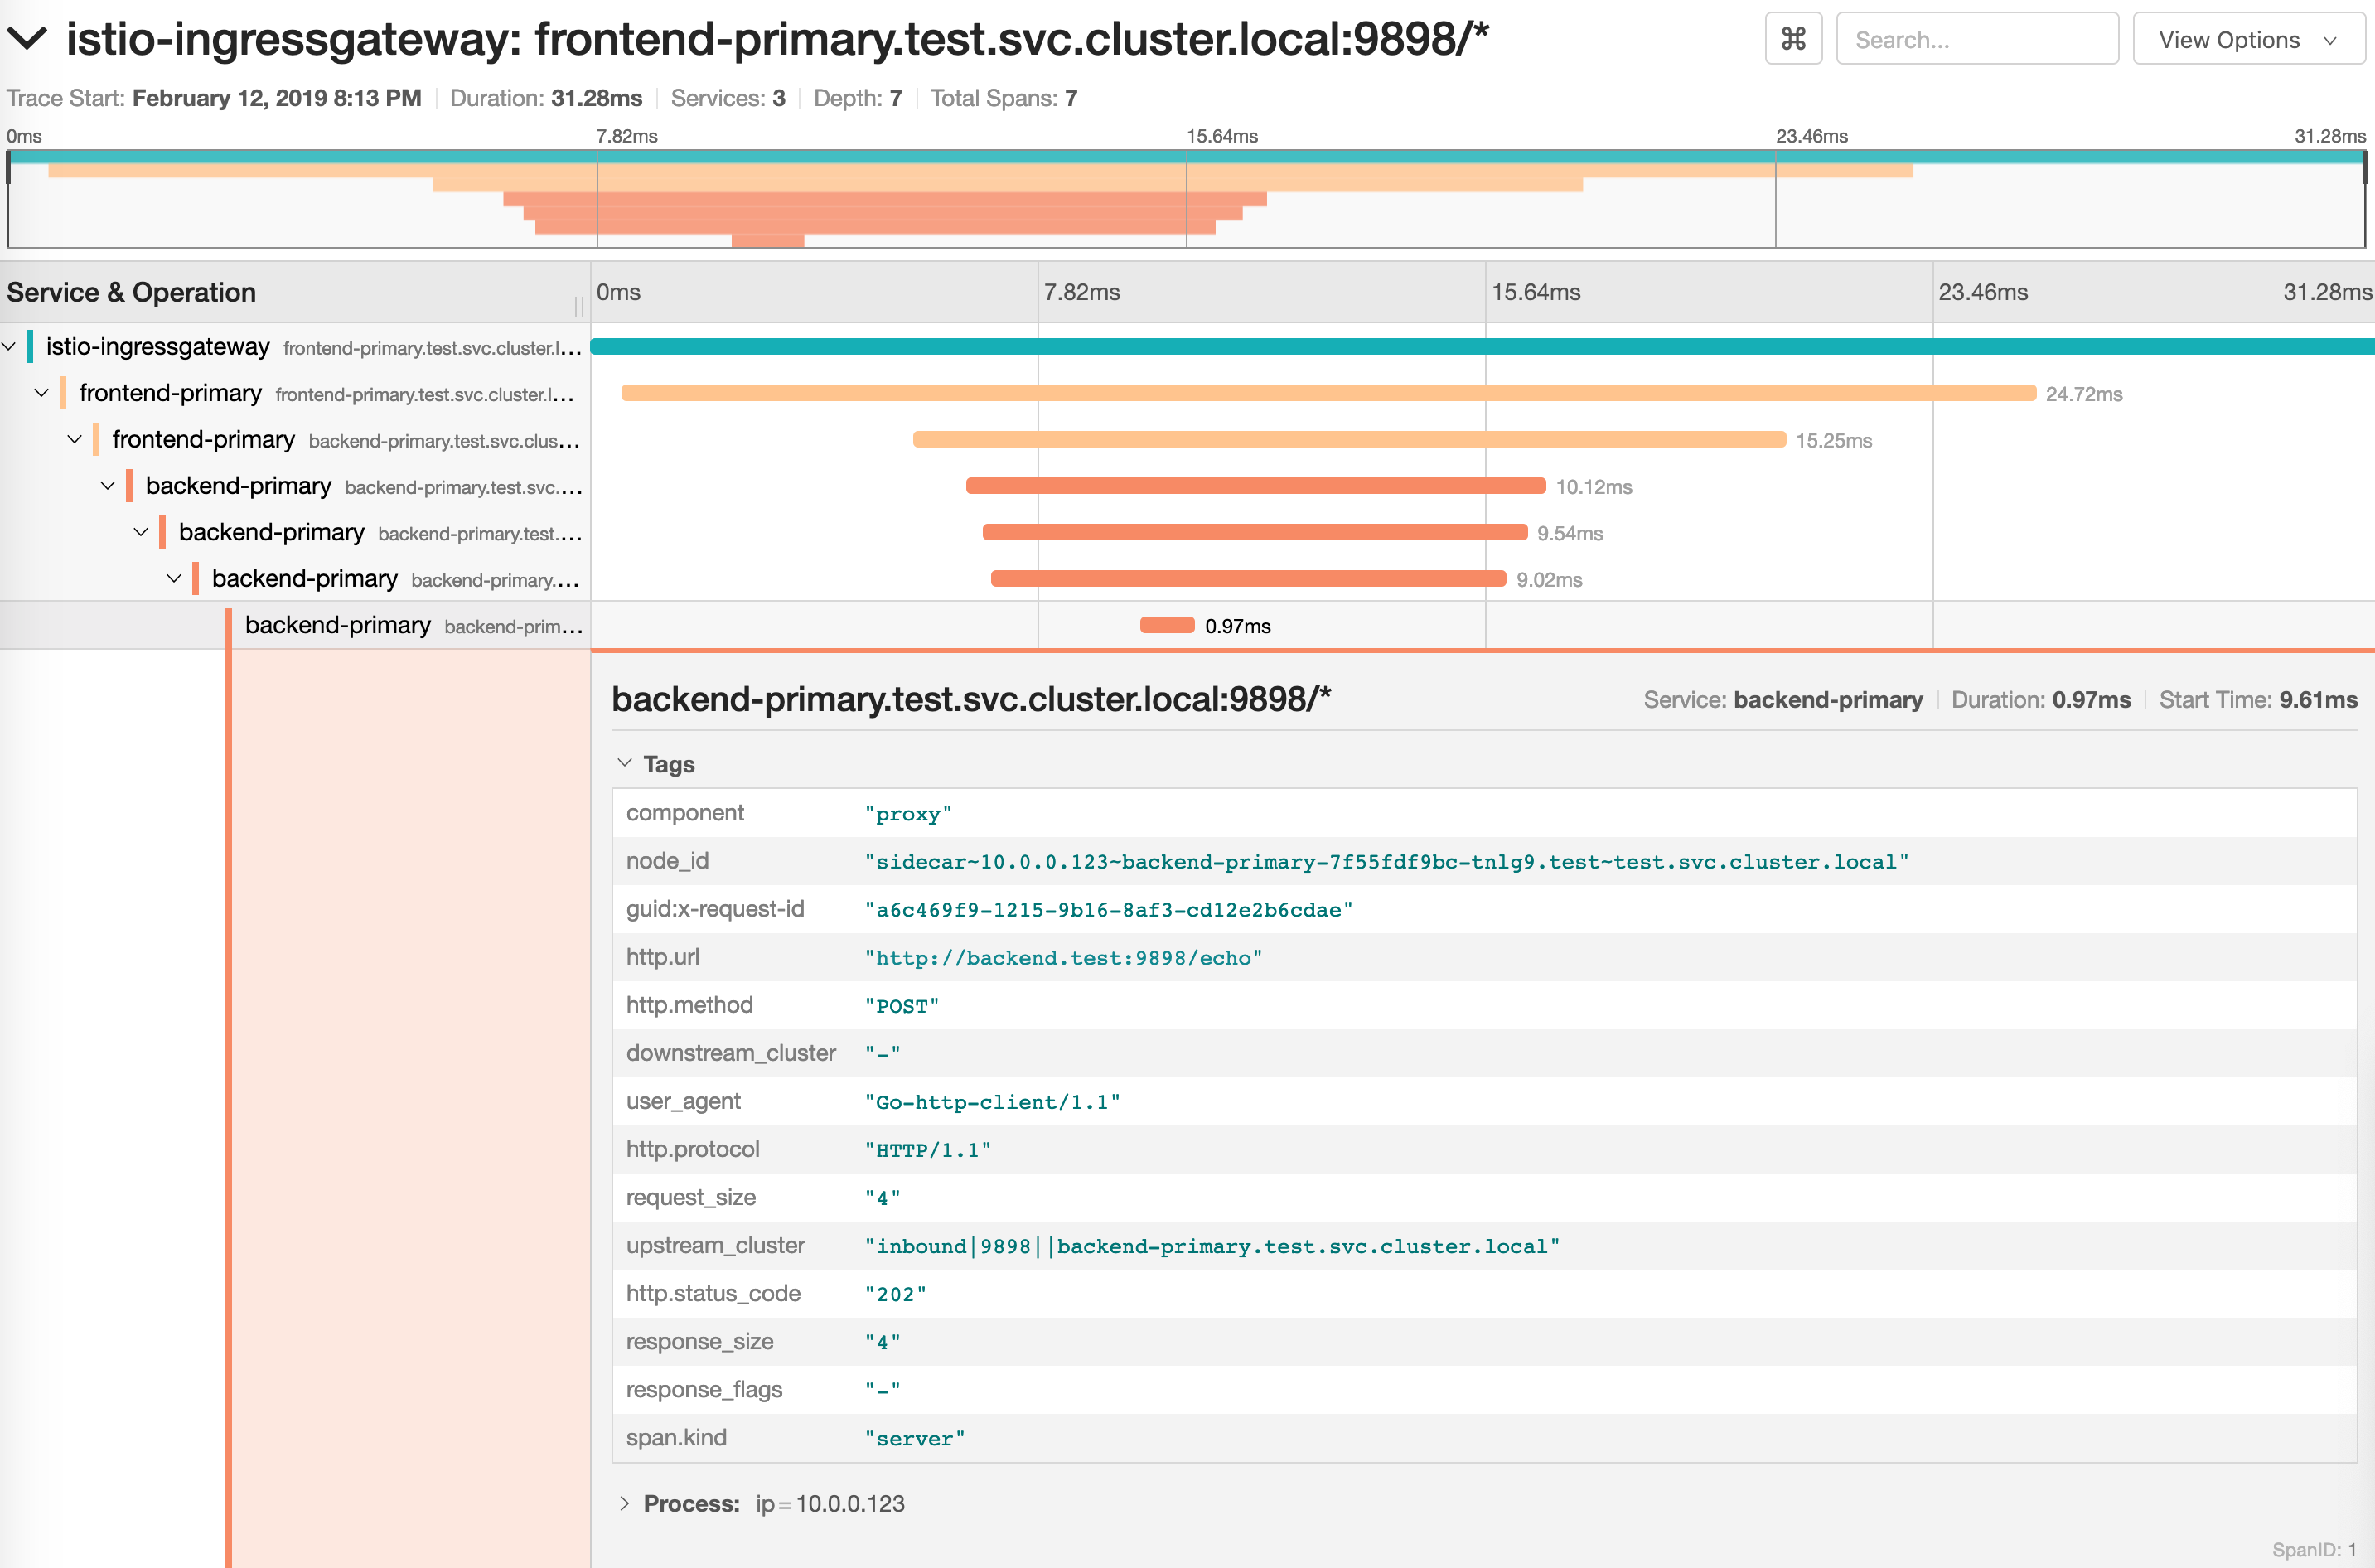Screen dimensions: 2375x1568
Task: Click the http.url tag value
Action: 1063,958
